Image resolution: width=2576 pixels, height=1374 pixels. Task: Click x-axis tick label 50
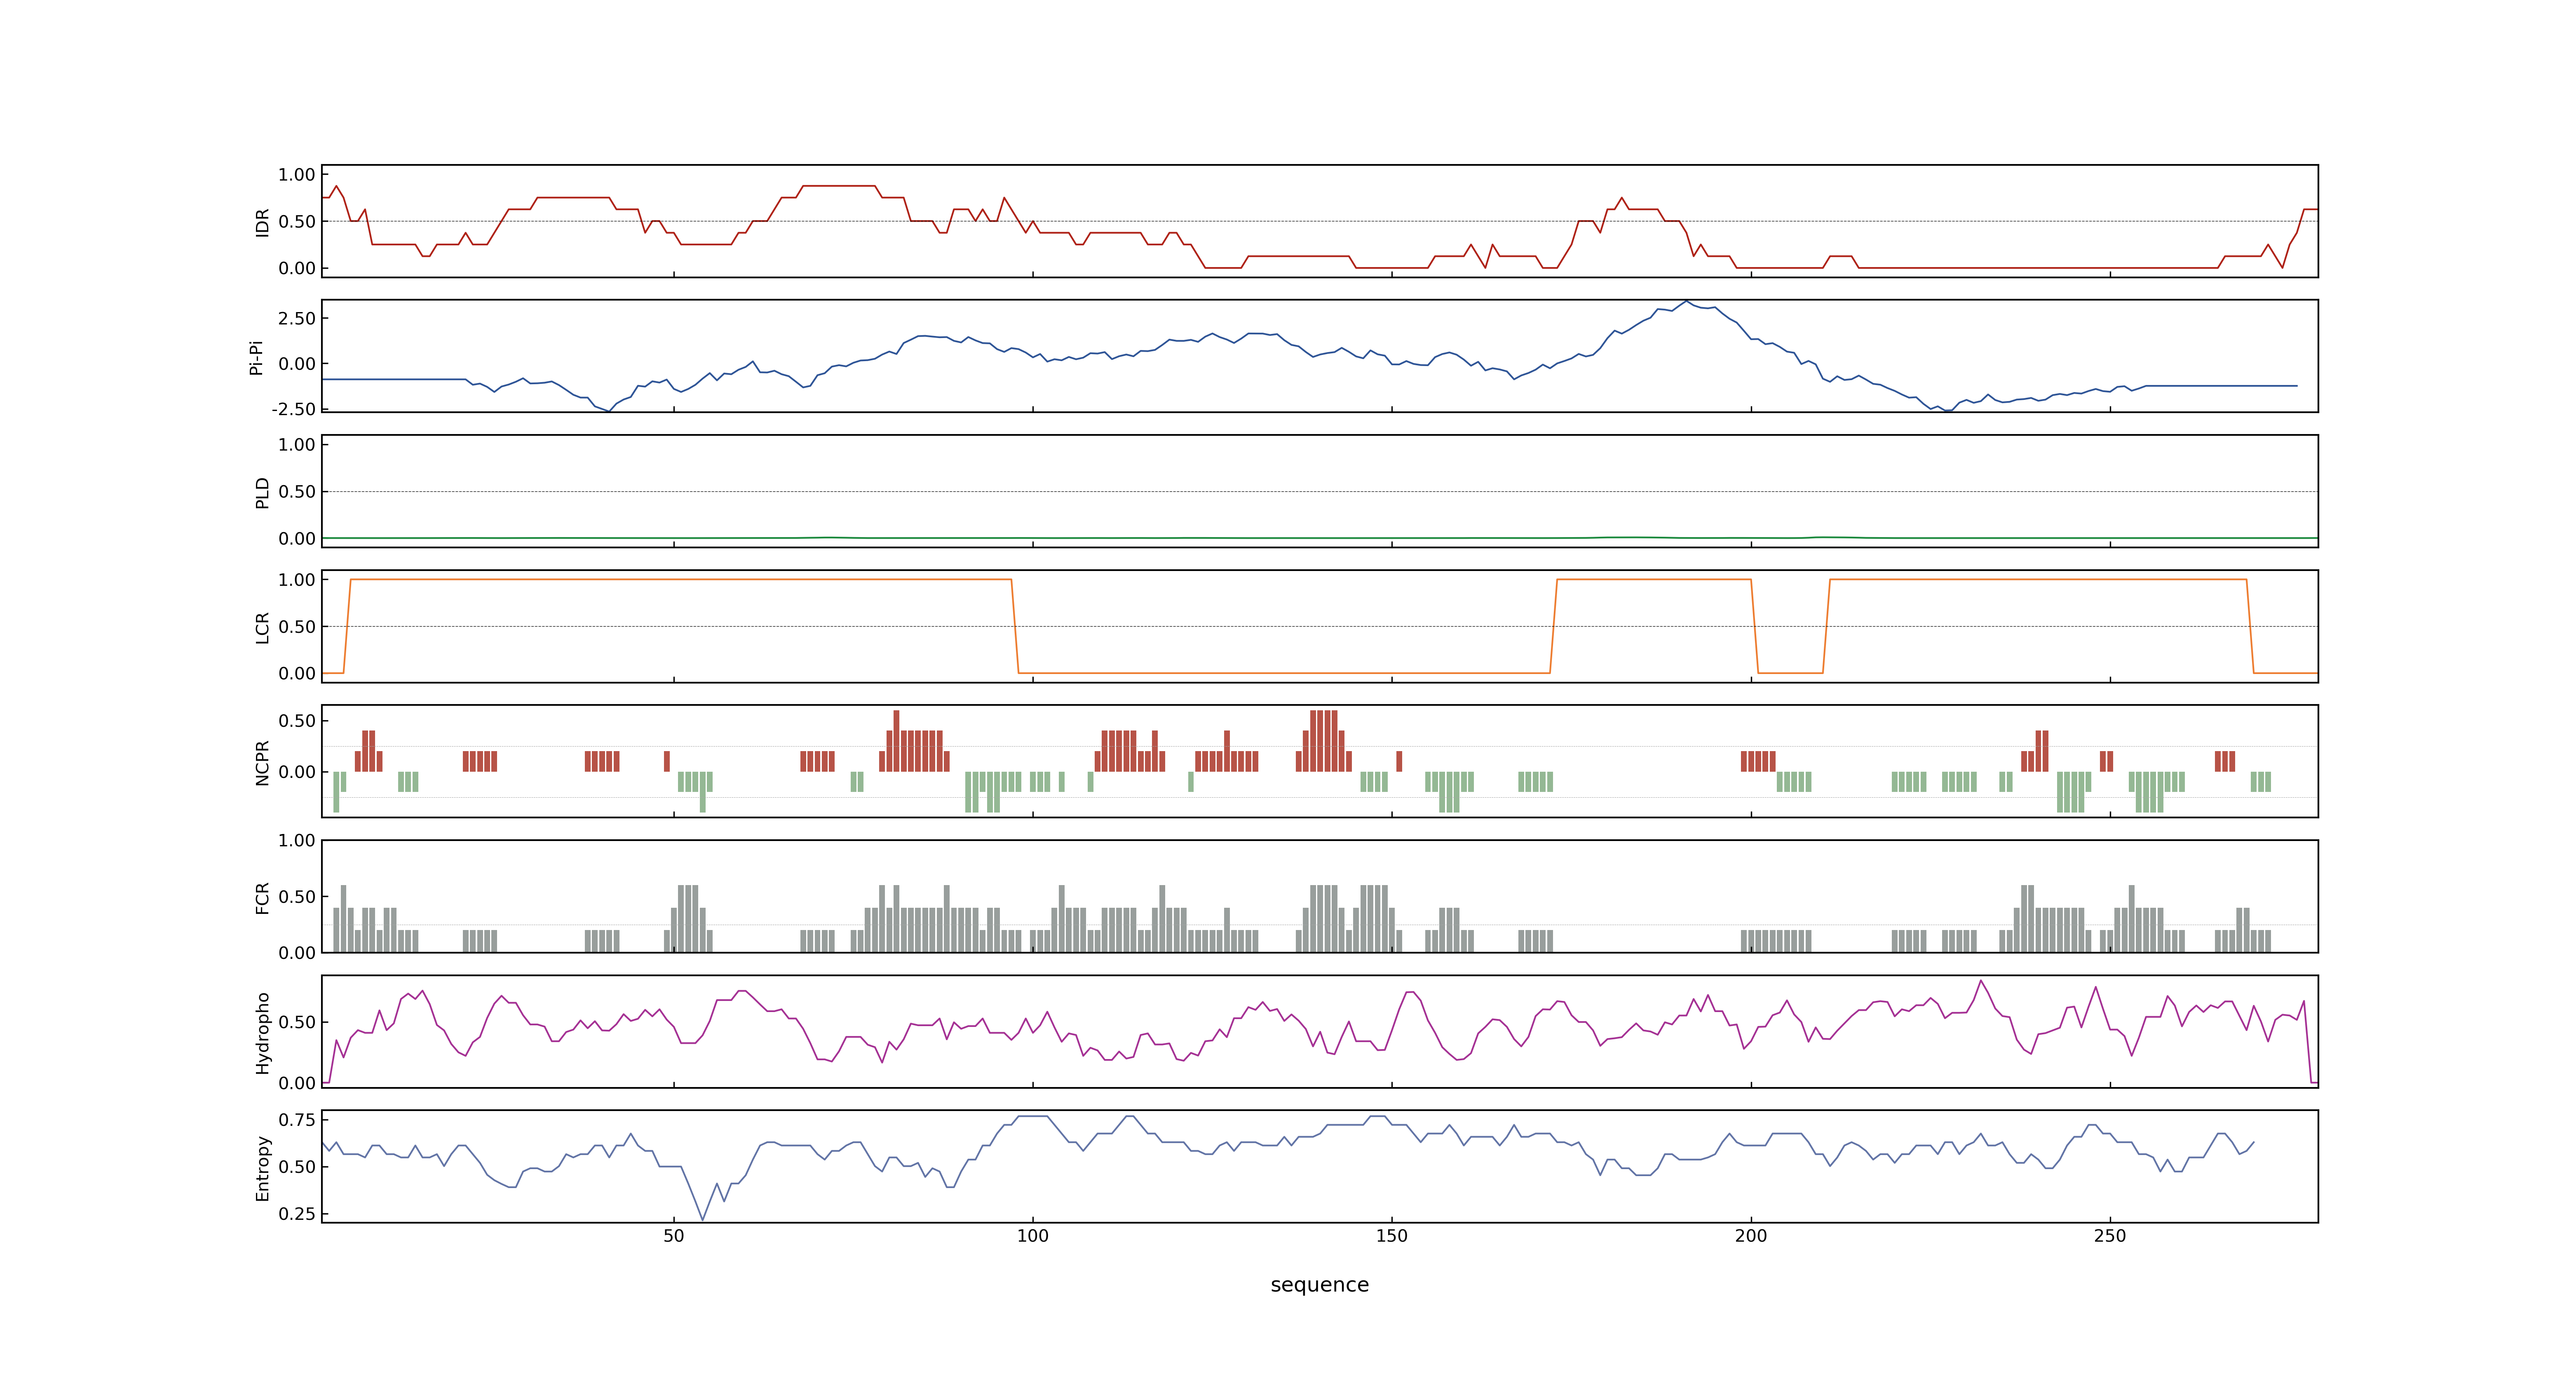pos(674,1236)
